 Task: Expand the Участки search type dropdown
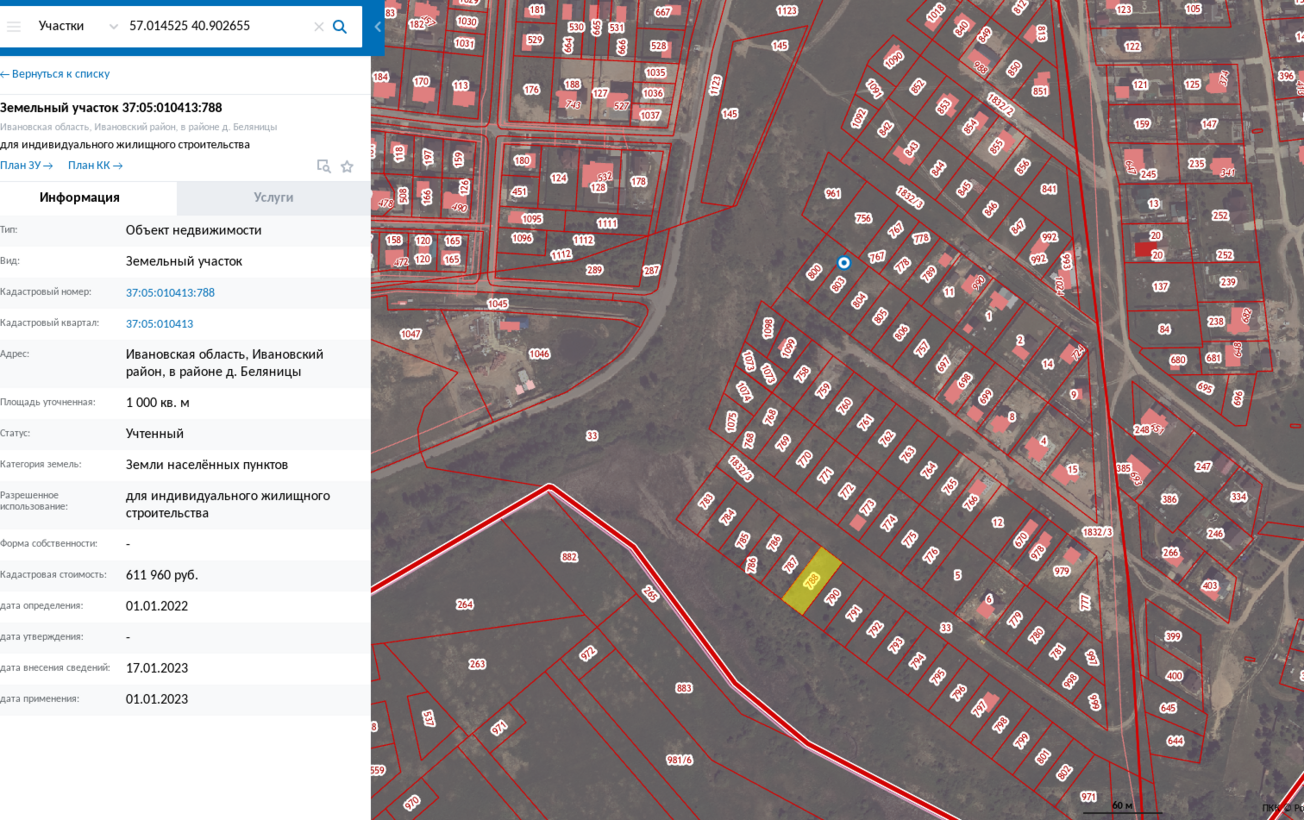coord(78,27)
